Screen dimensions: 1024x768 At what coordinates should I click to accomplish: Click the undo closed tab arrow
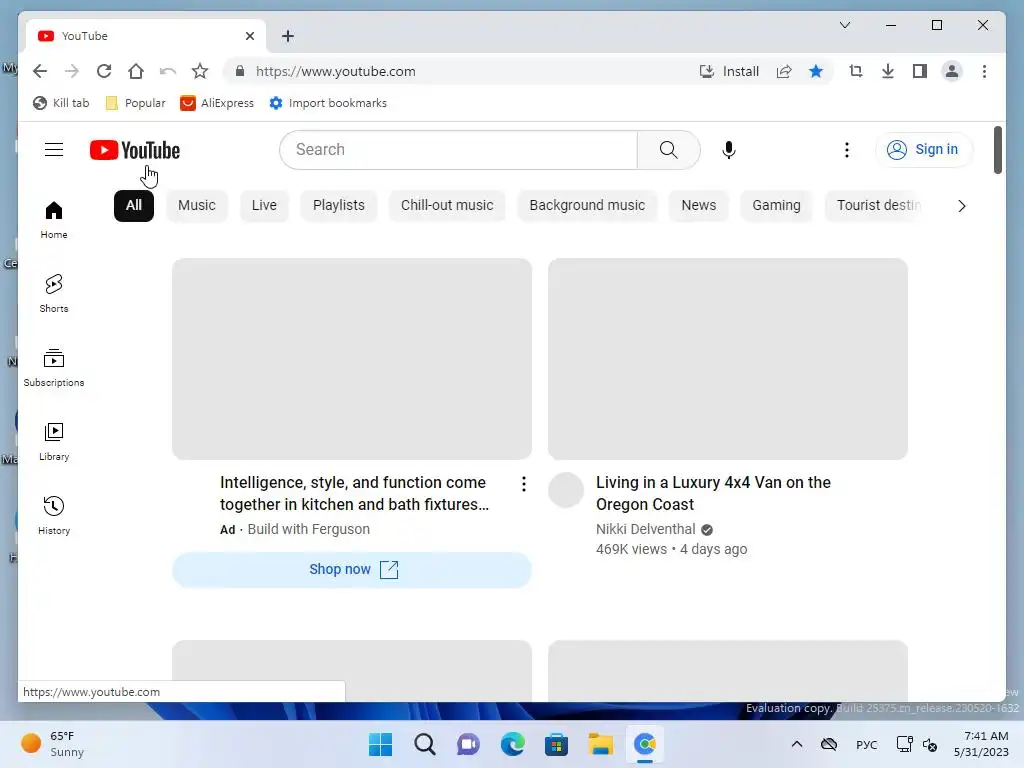(x=168, y=71)
